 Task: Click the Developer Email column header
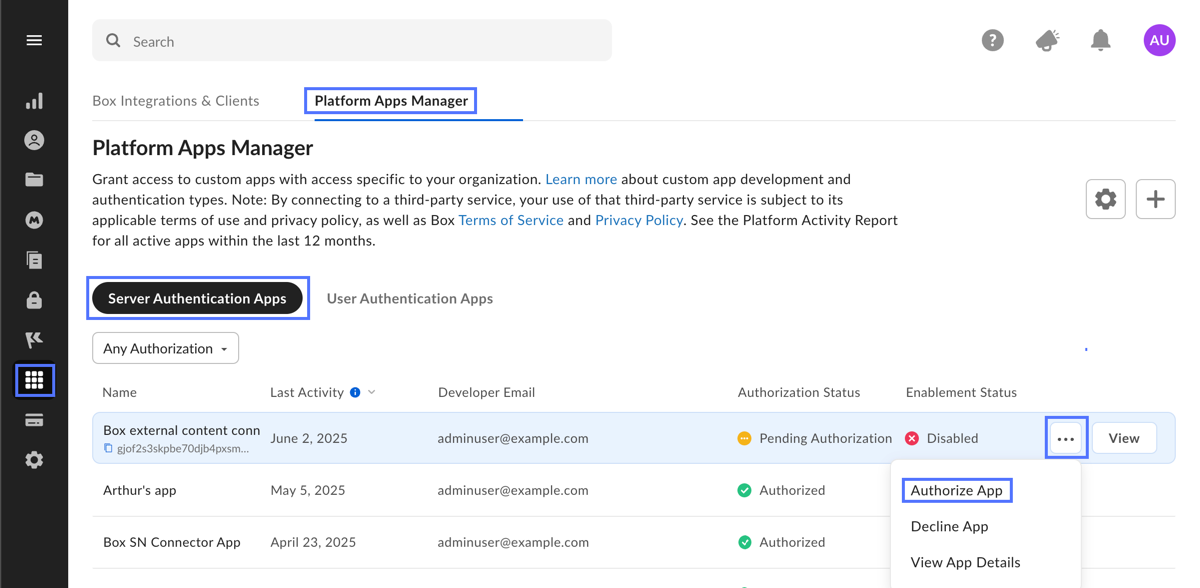486,392
